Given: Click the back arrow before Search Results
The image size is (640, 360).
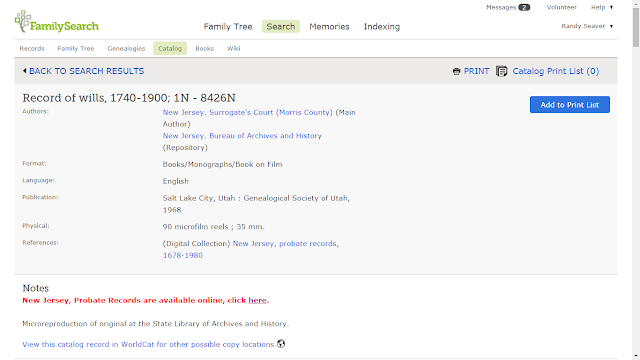Looking at the screenshot, I should point(24,71).
